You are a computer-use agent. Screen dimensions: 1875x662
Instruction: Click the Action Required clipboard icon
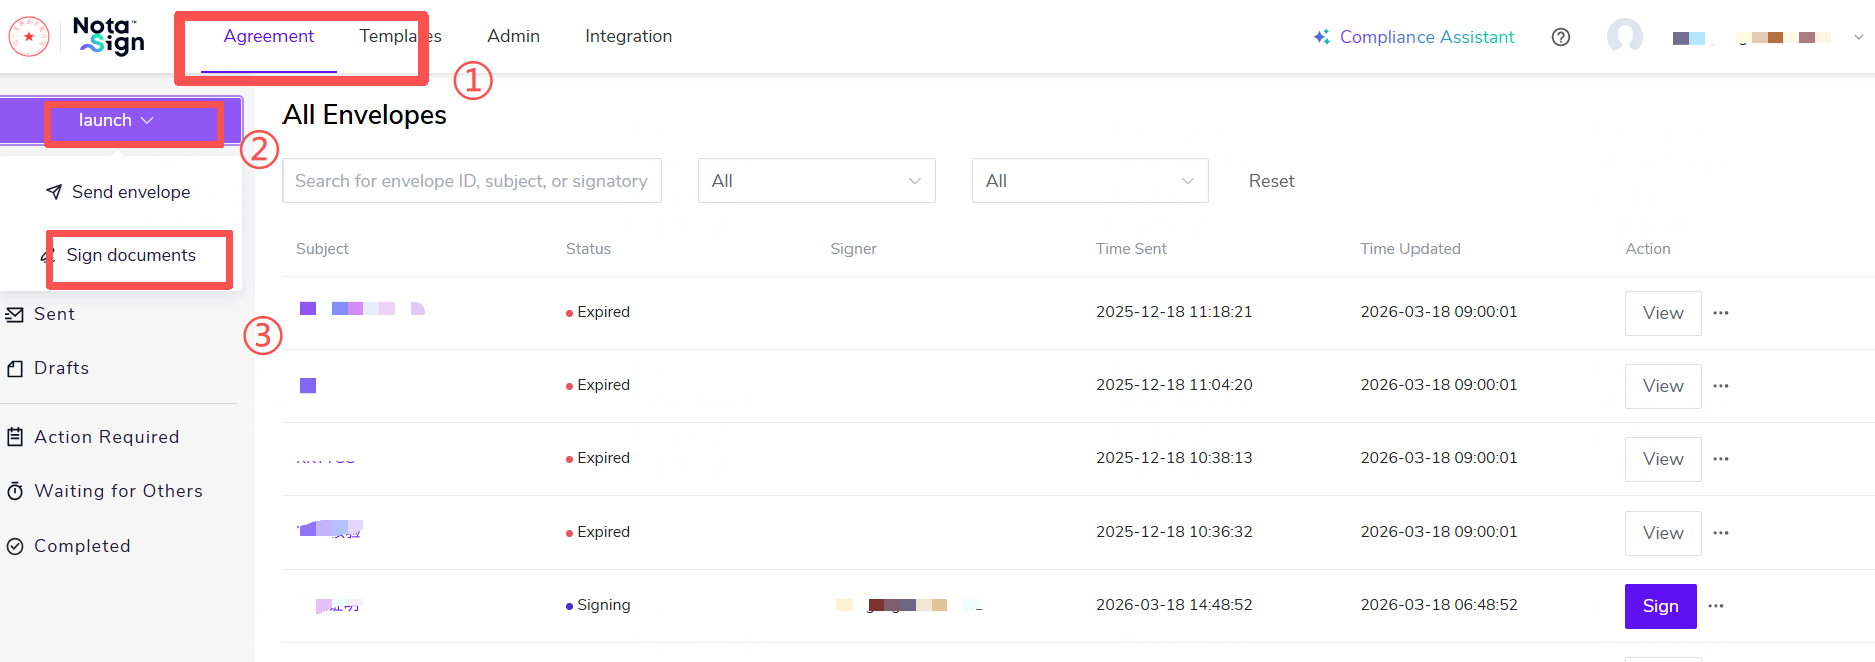click(x=15, y=437)
